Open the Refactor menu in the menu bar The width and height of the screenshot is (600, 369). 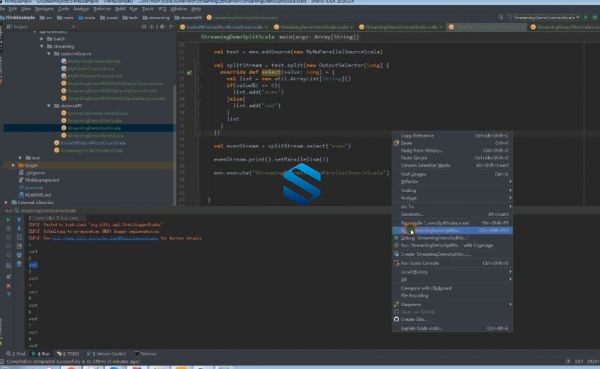[102, 8]
